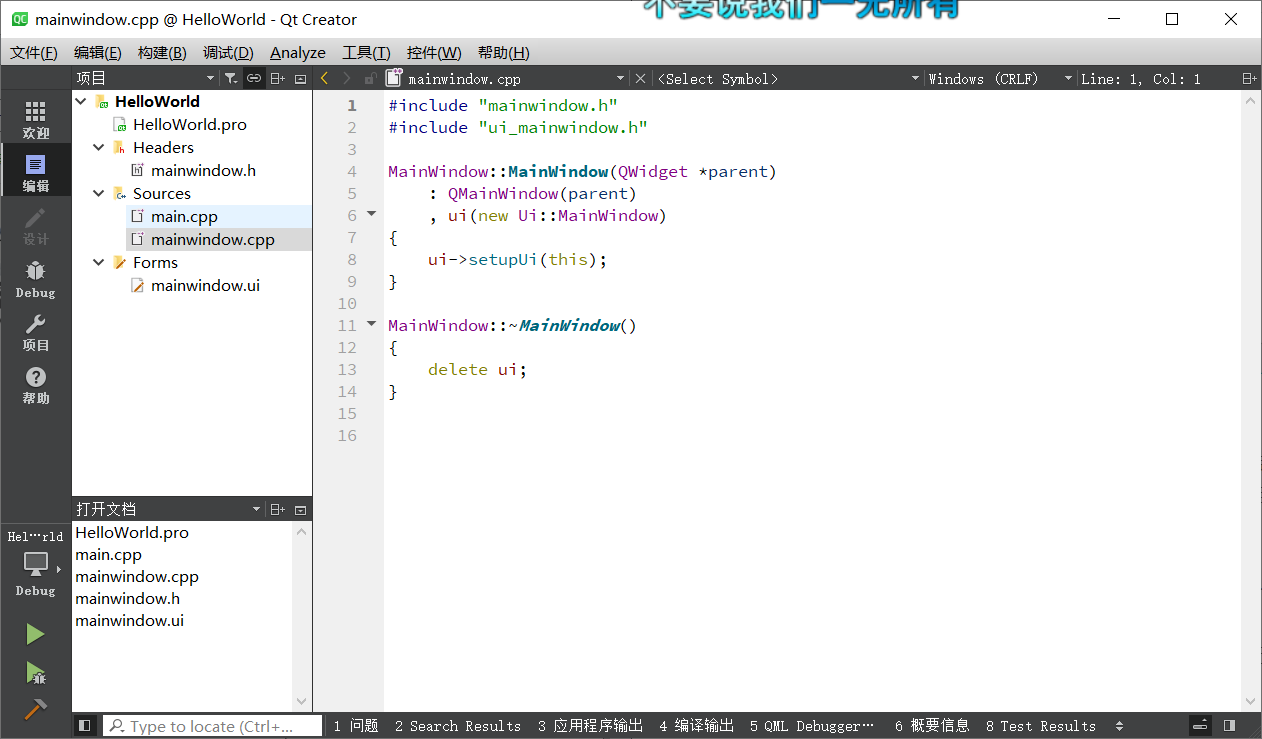This screenshot has width=1262, height=739.
Task: Close the 打开文档 panel
Action: click(301, 509)
